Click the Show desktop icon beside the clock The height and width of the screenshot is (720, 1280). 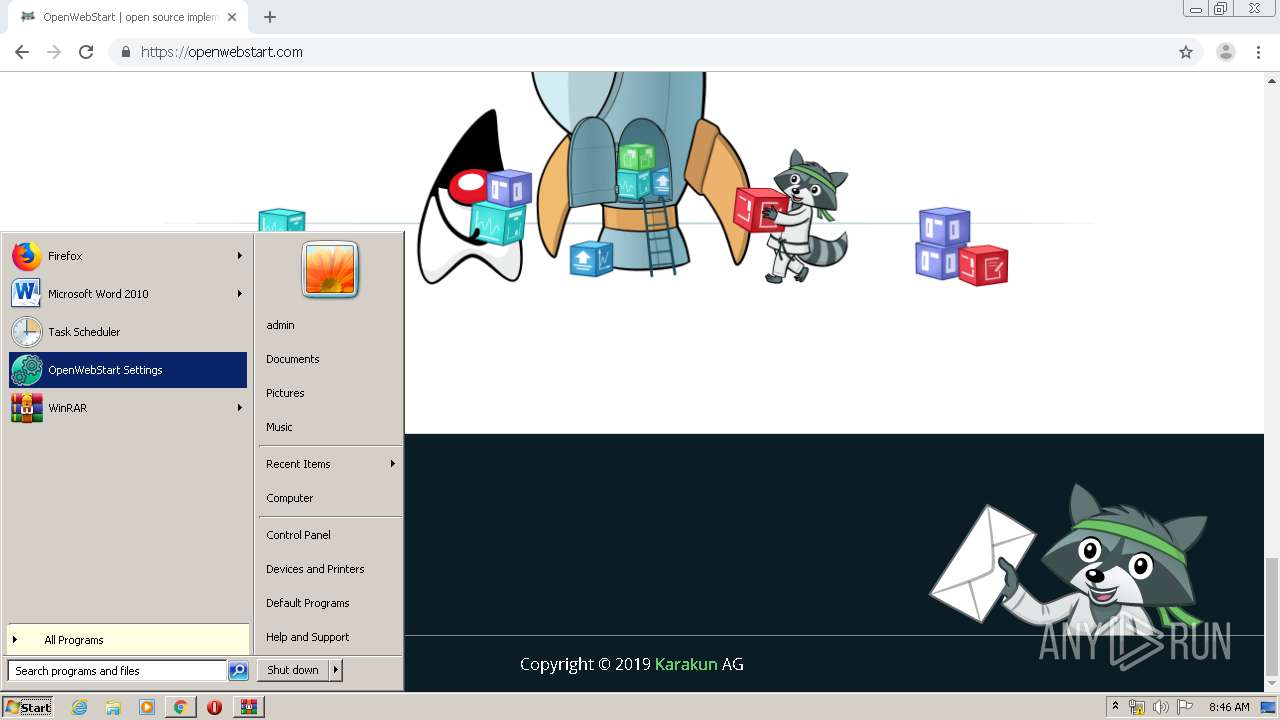[x=1268, y=707]
